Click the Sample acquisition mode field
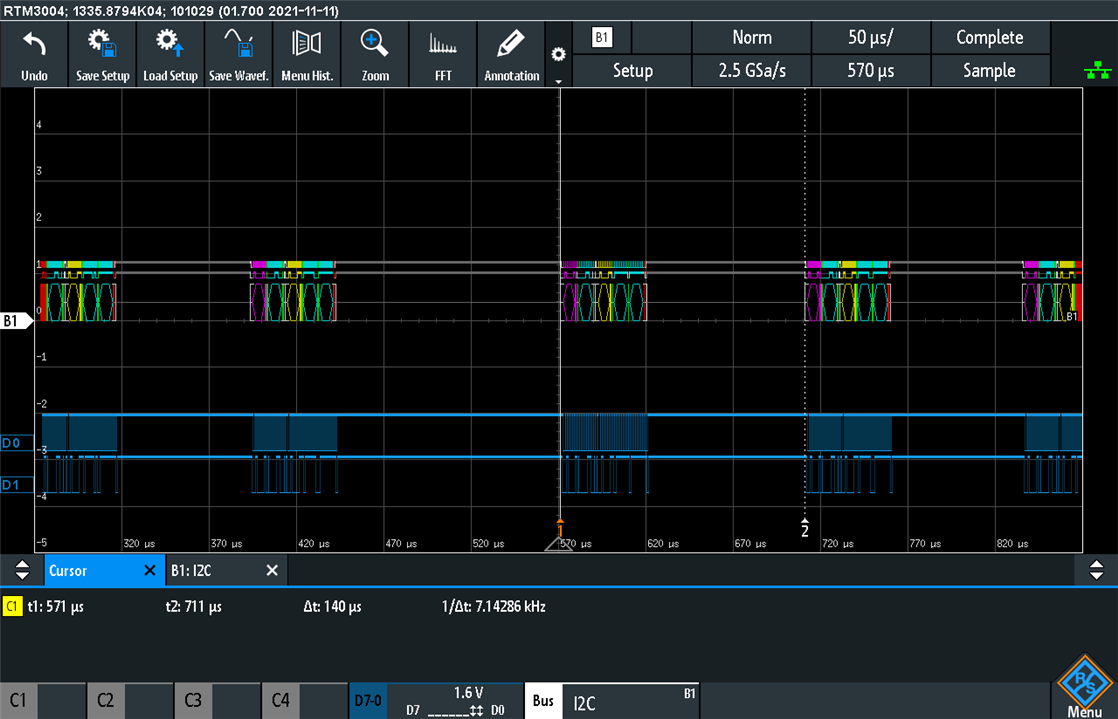Viewport: 1118px width, 719px height. click(990, 71)
